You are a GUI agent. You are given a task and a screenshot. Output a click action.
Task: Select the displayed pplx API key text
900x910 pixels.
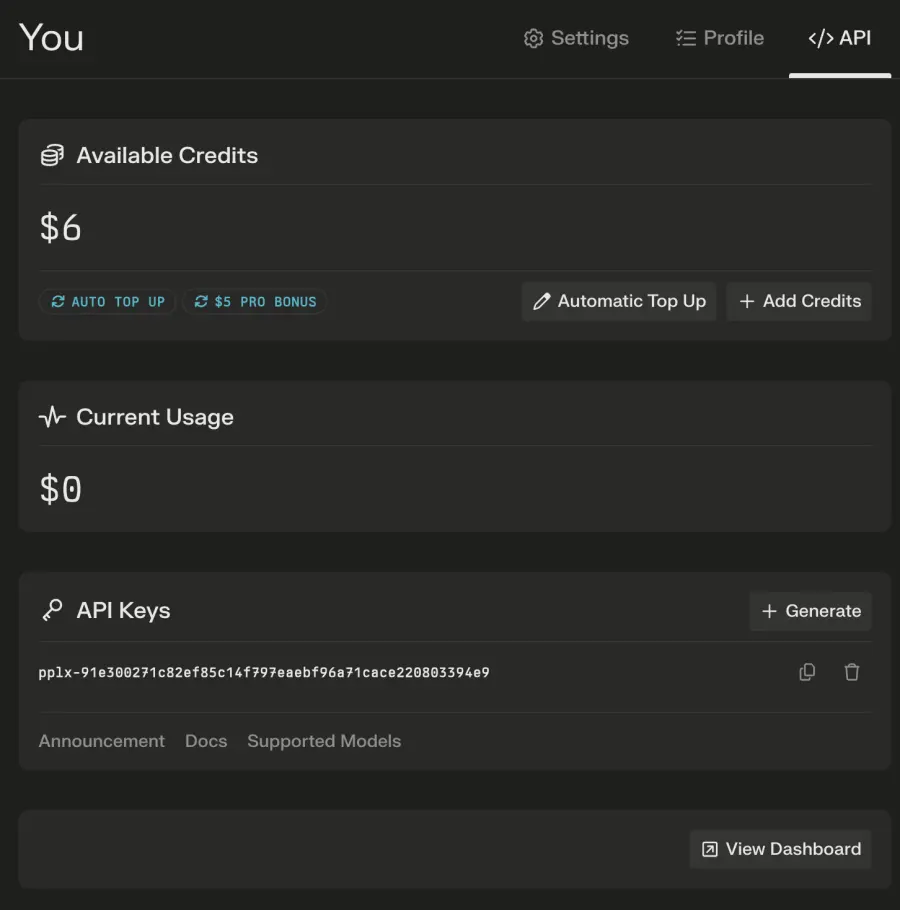pyautogui.click(x=263, y=672)
